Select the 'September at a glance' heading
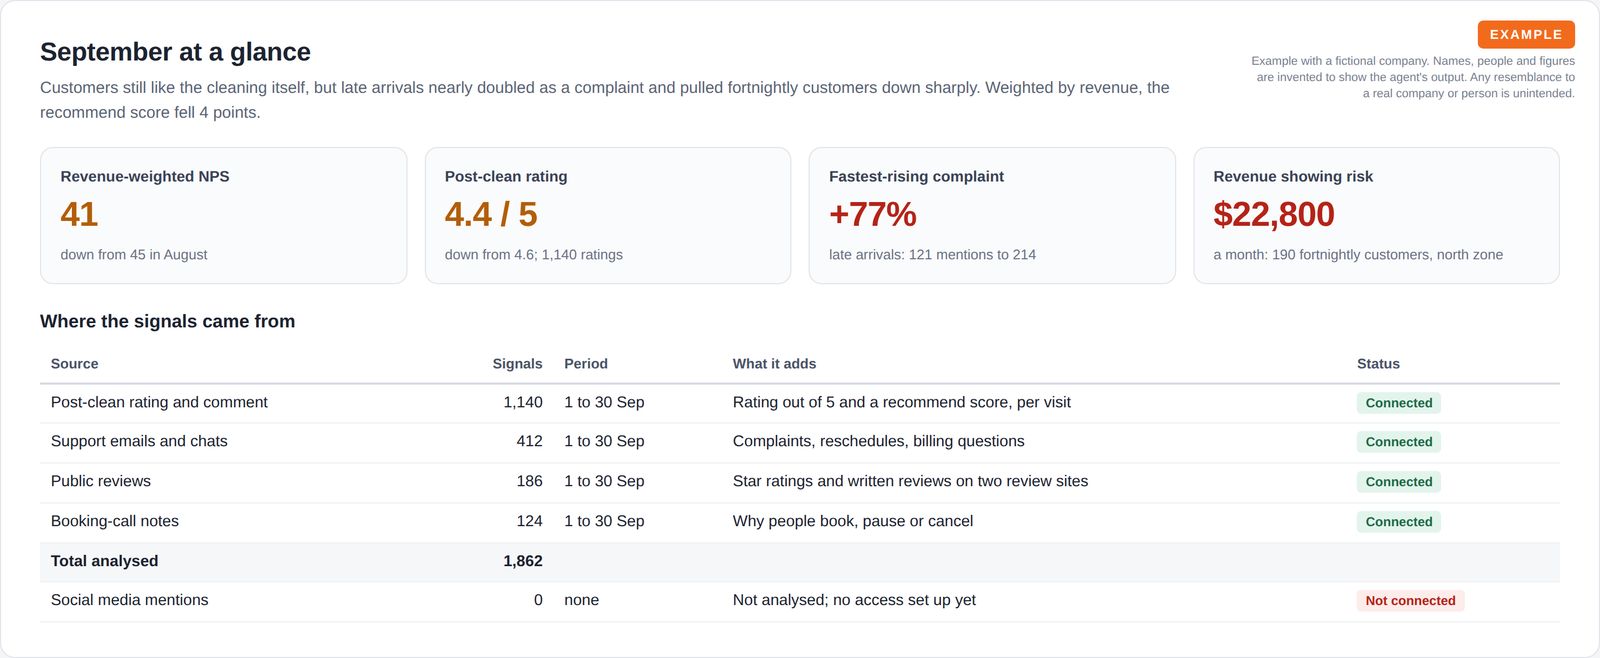Screen dimensions: 1600x658 (x=175, y=52)
